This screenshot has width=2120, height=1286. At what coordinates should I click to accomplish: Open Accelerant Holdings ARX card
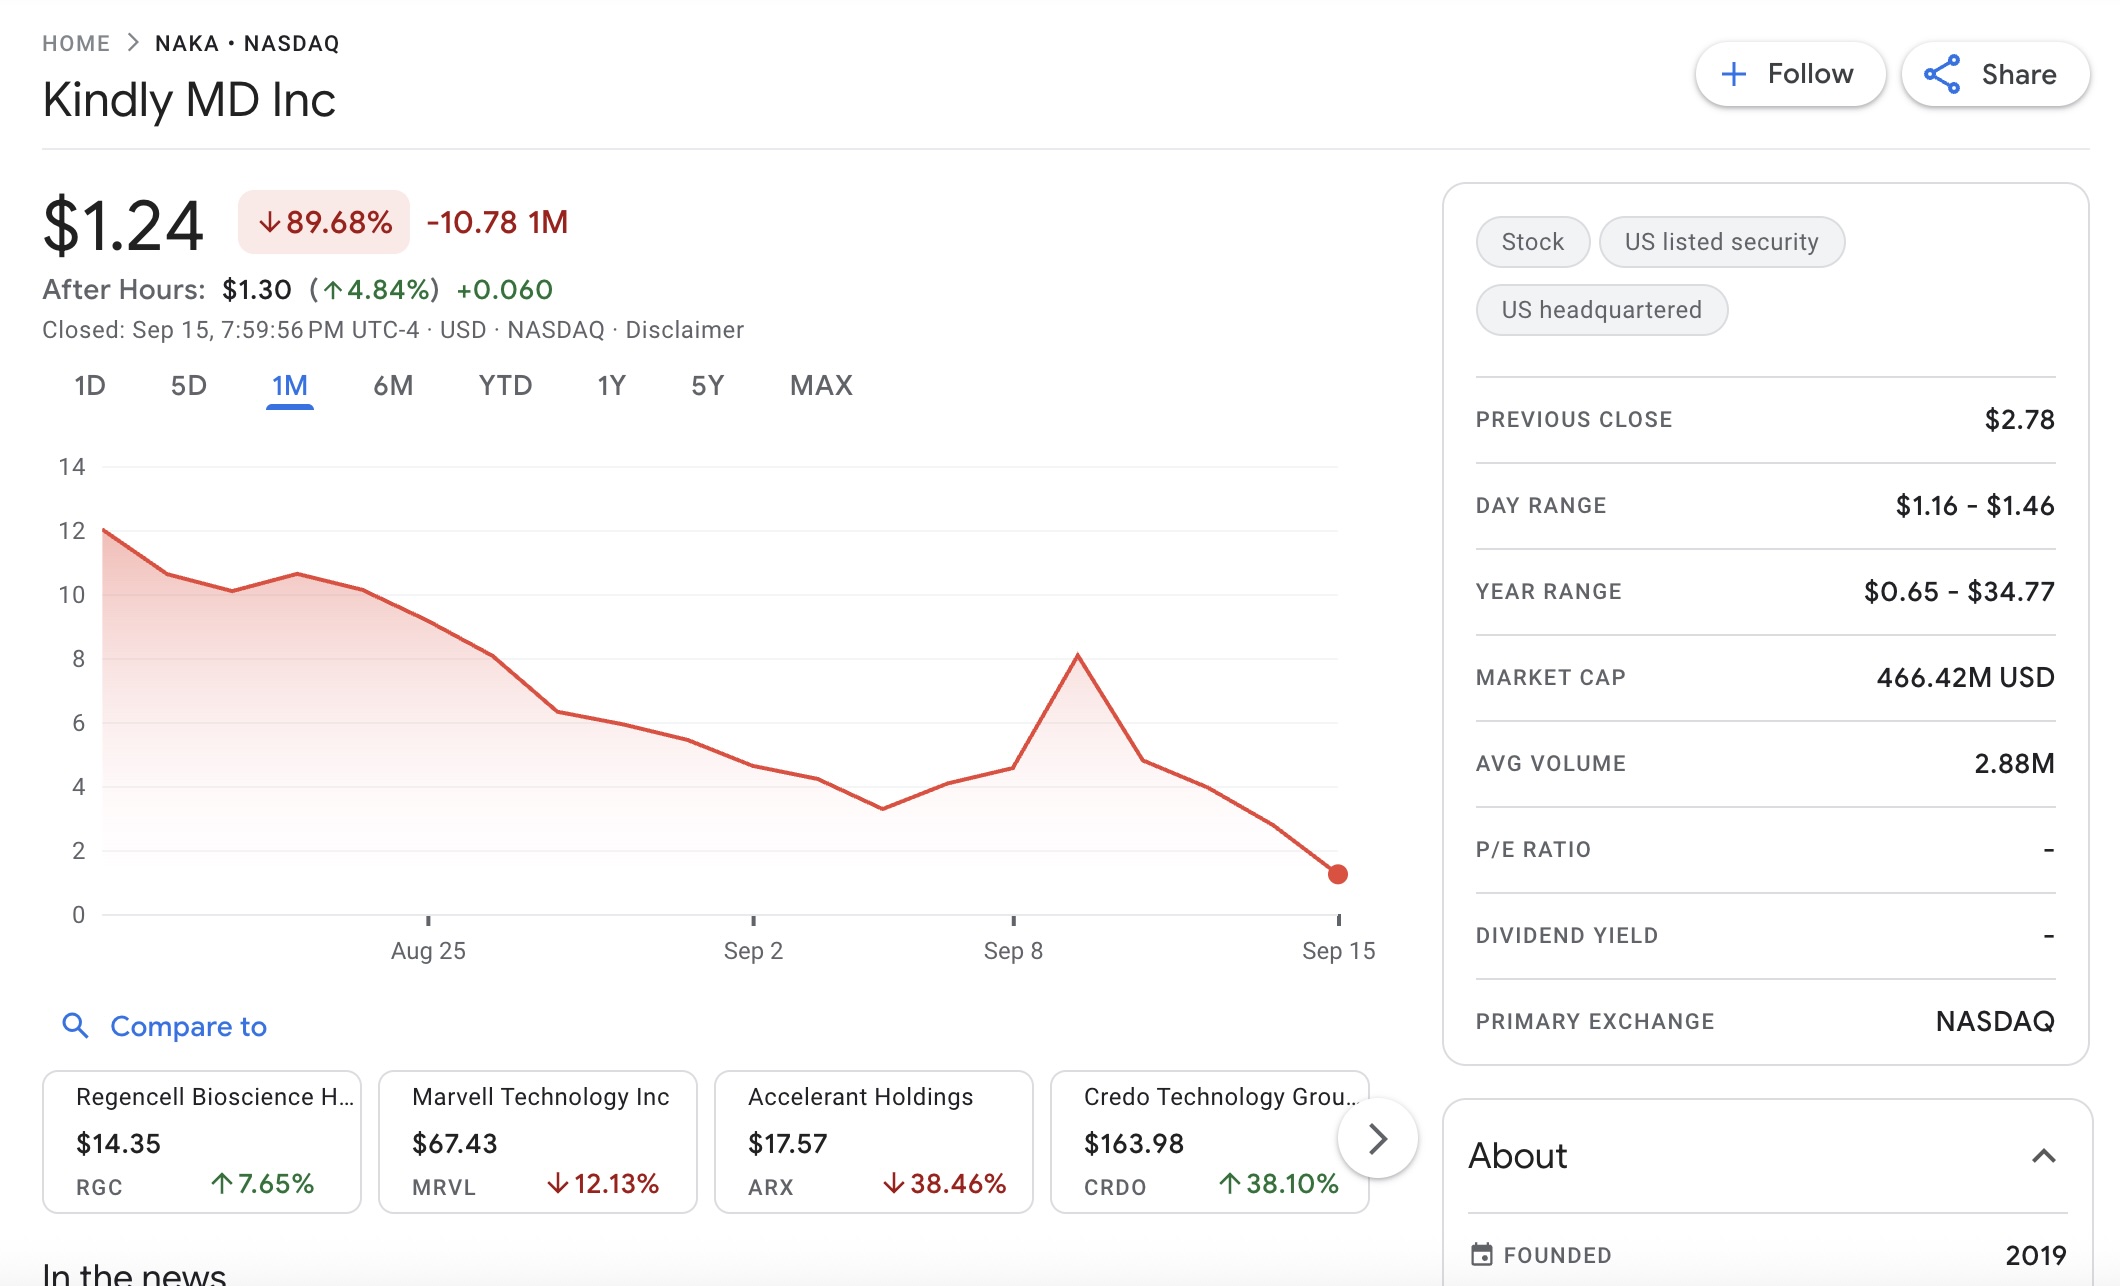pyautogui.click(x=874, y=1142)
